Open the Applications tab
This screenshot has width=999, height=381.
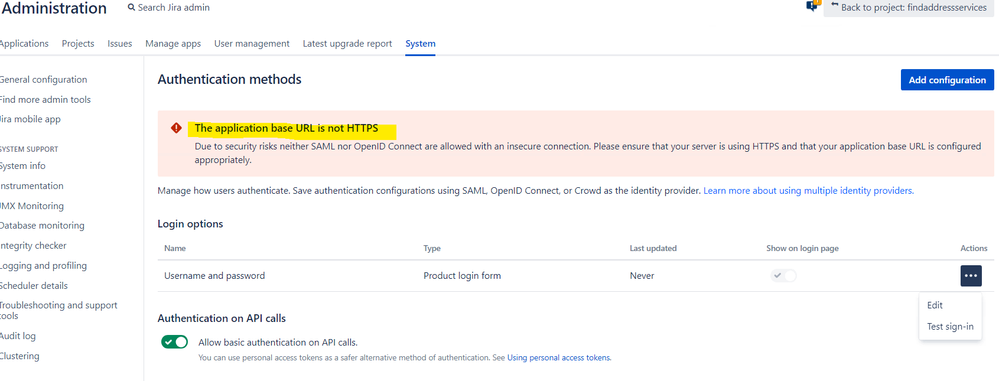pyautogui.click(x=23, y=43)
